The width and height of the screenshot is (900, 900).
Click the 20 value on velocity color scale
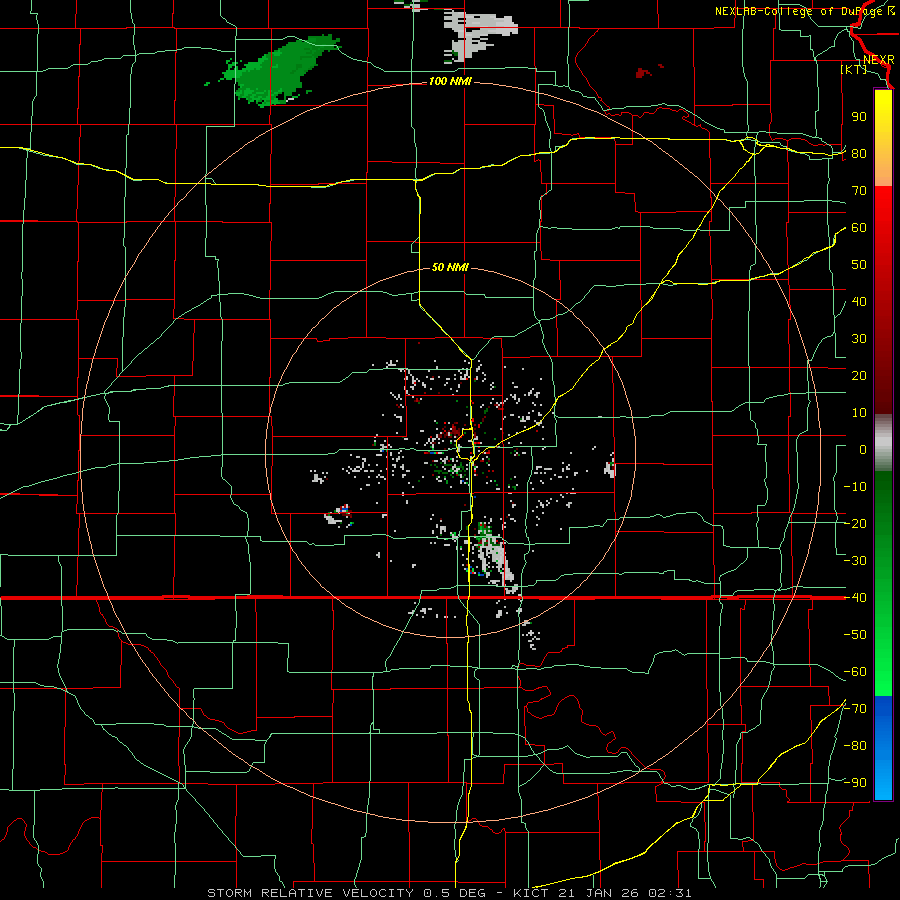pyautogui.click(x=859, y=376)
